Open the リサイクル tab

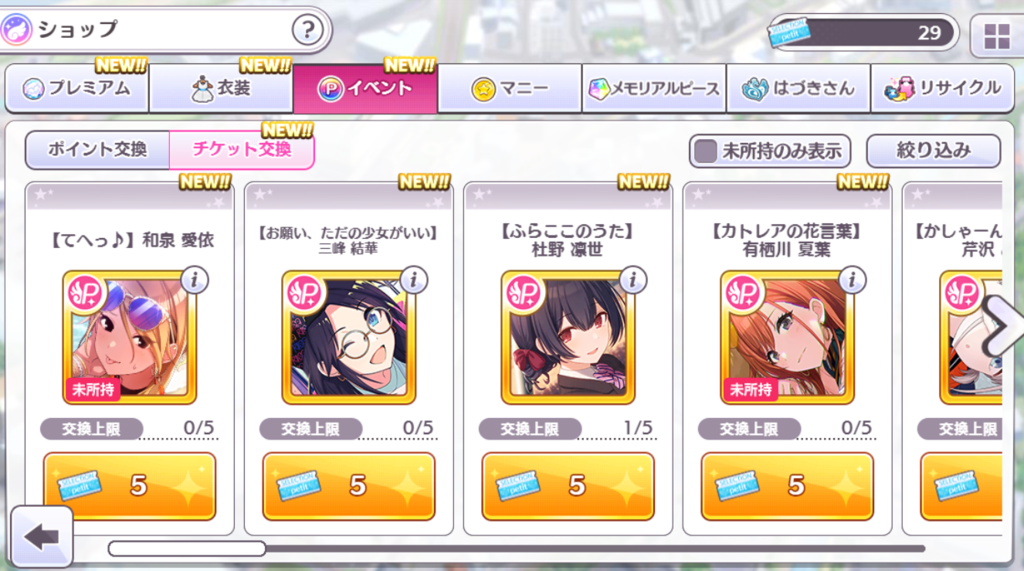(942, 88)
